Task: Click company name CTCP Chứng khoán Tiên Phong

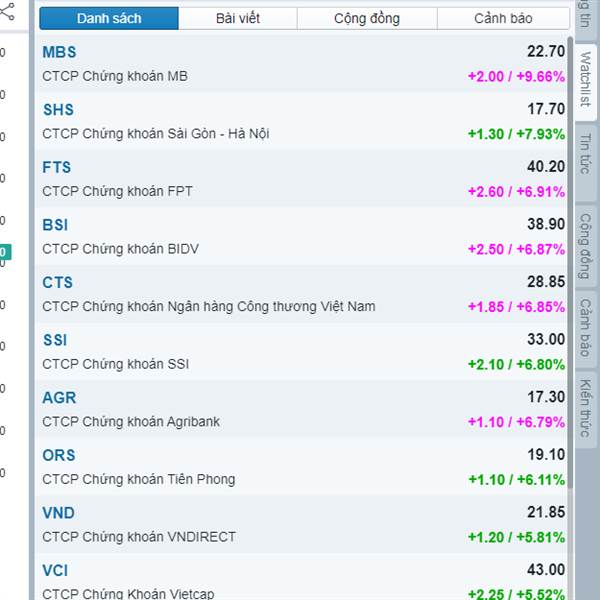Action: pyautogui.click(x=139, y=479)
